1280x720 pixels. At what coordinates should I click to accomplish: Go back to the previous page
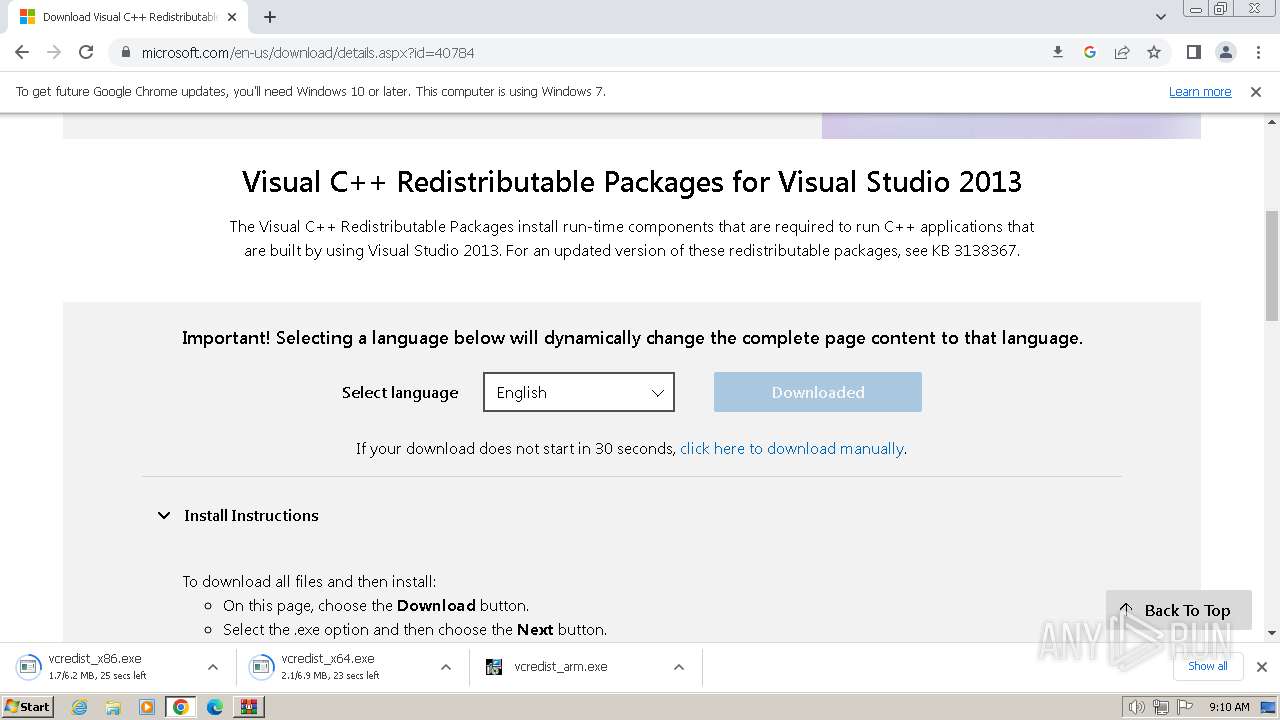pyautogui.click(x=22, y=52)
